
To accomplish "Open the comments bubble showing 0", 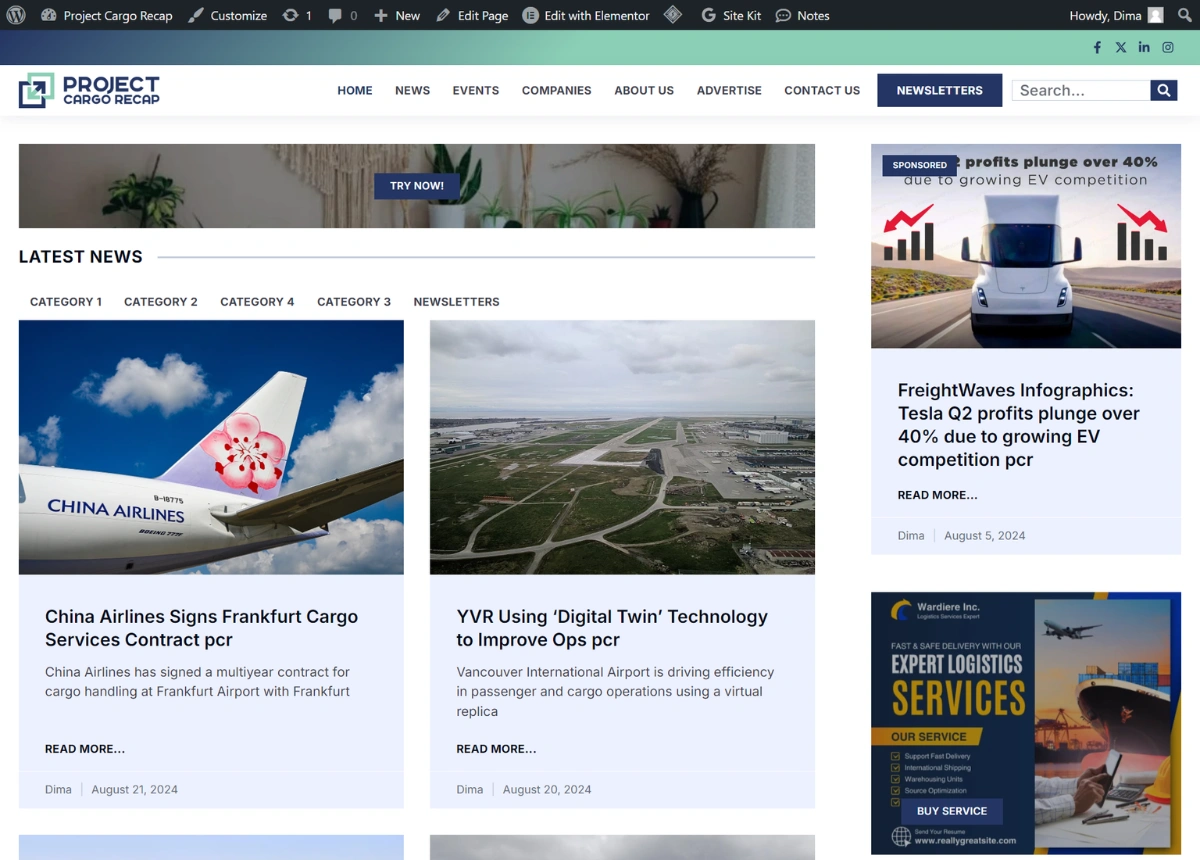I will point(343,15).
